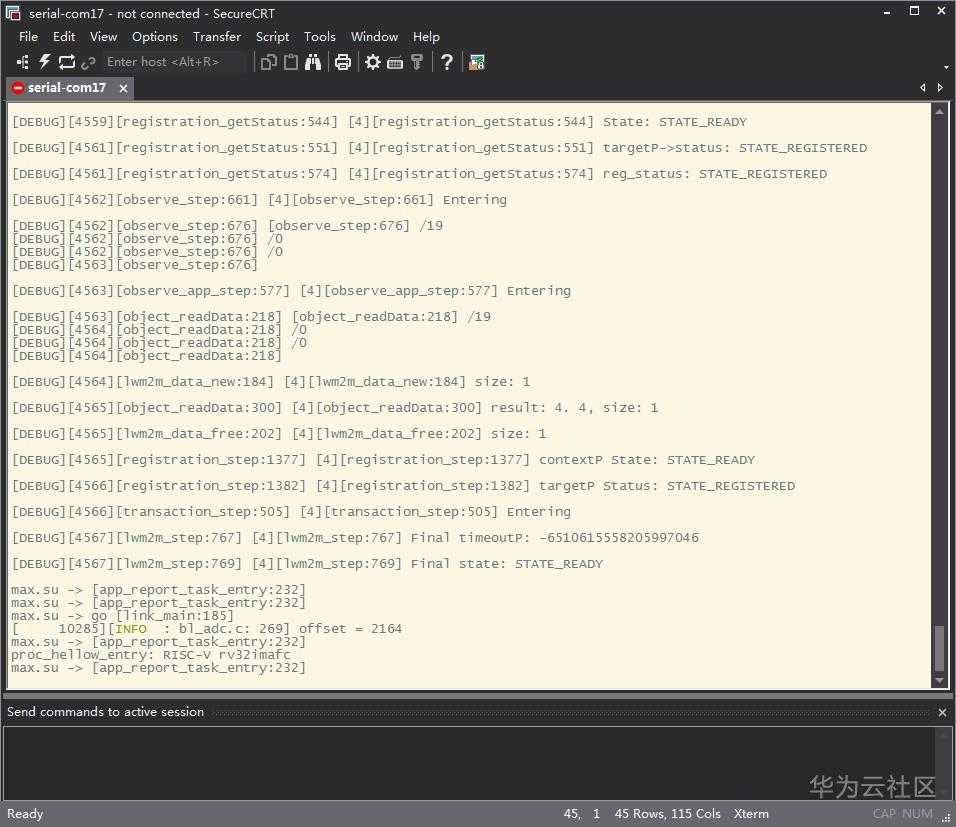Click the Disconnect chain-link icon
This screenshot has width=956, height=827.
click(x=88, y=62)
